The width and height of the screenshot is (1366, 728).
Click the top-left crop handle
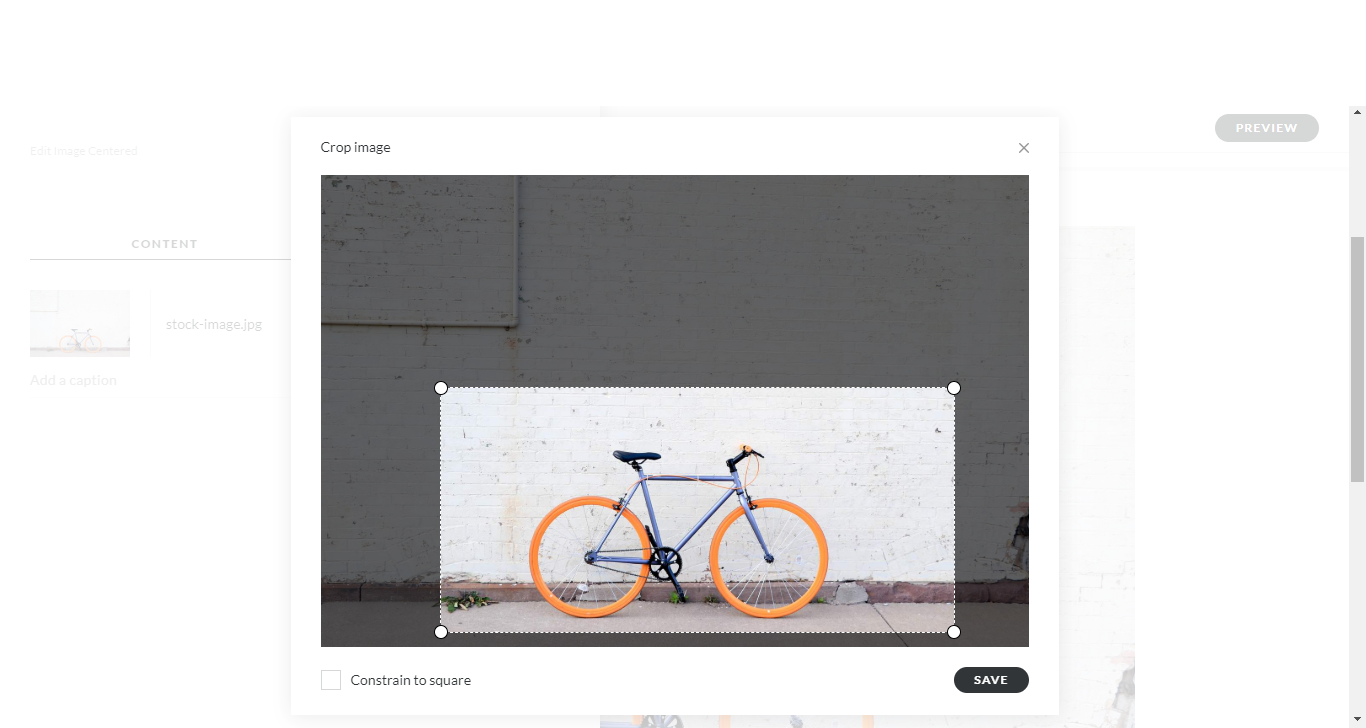pos(441,388)
